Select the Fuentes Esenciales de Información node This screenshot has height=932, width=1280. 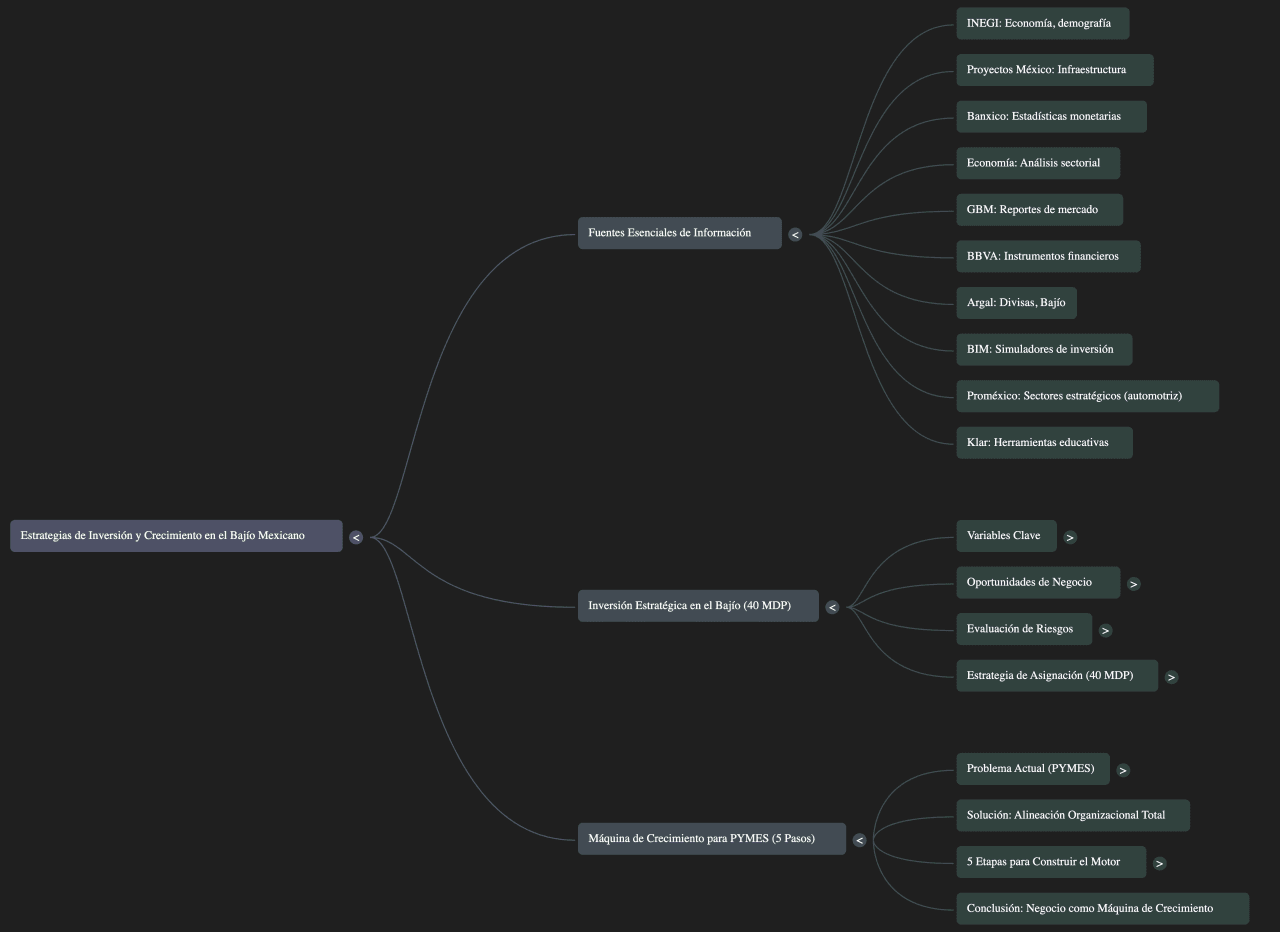point(680,233)
